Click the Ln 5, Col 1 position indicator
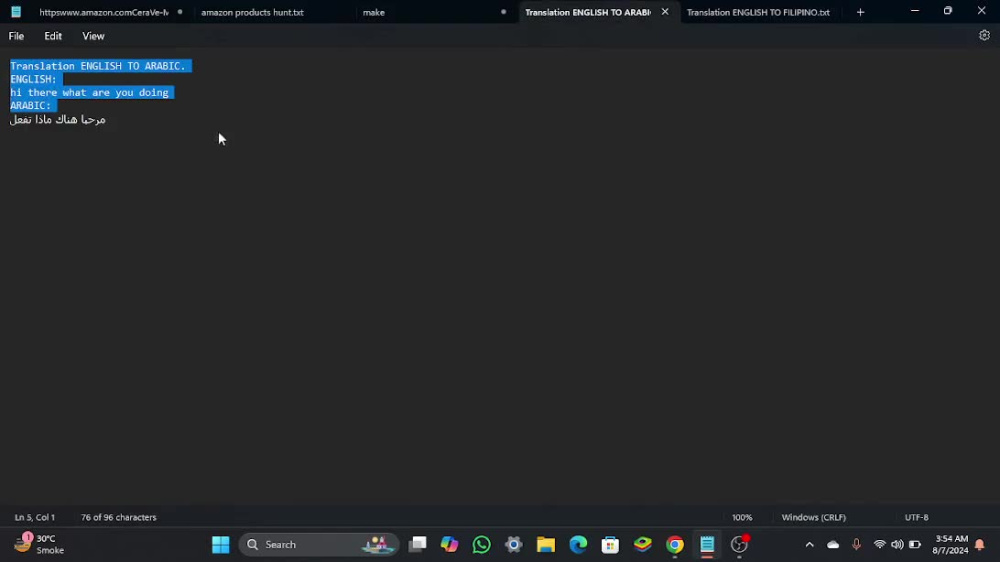Viewport: 1000px width, 562px height. pyautogui.click(x=34, y=517)
